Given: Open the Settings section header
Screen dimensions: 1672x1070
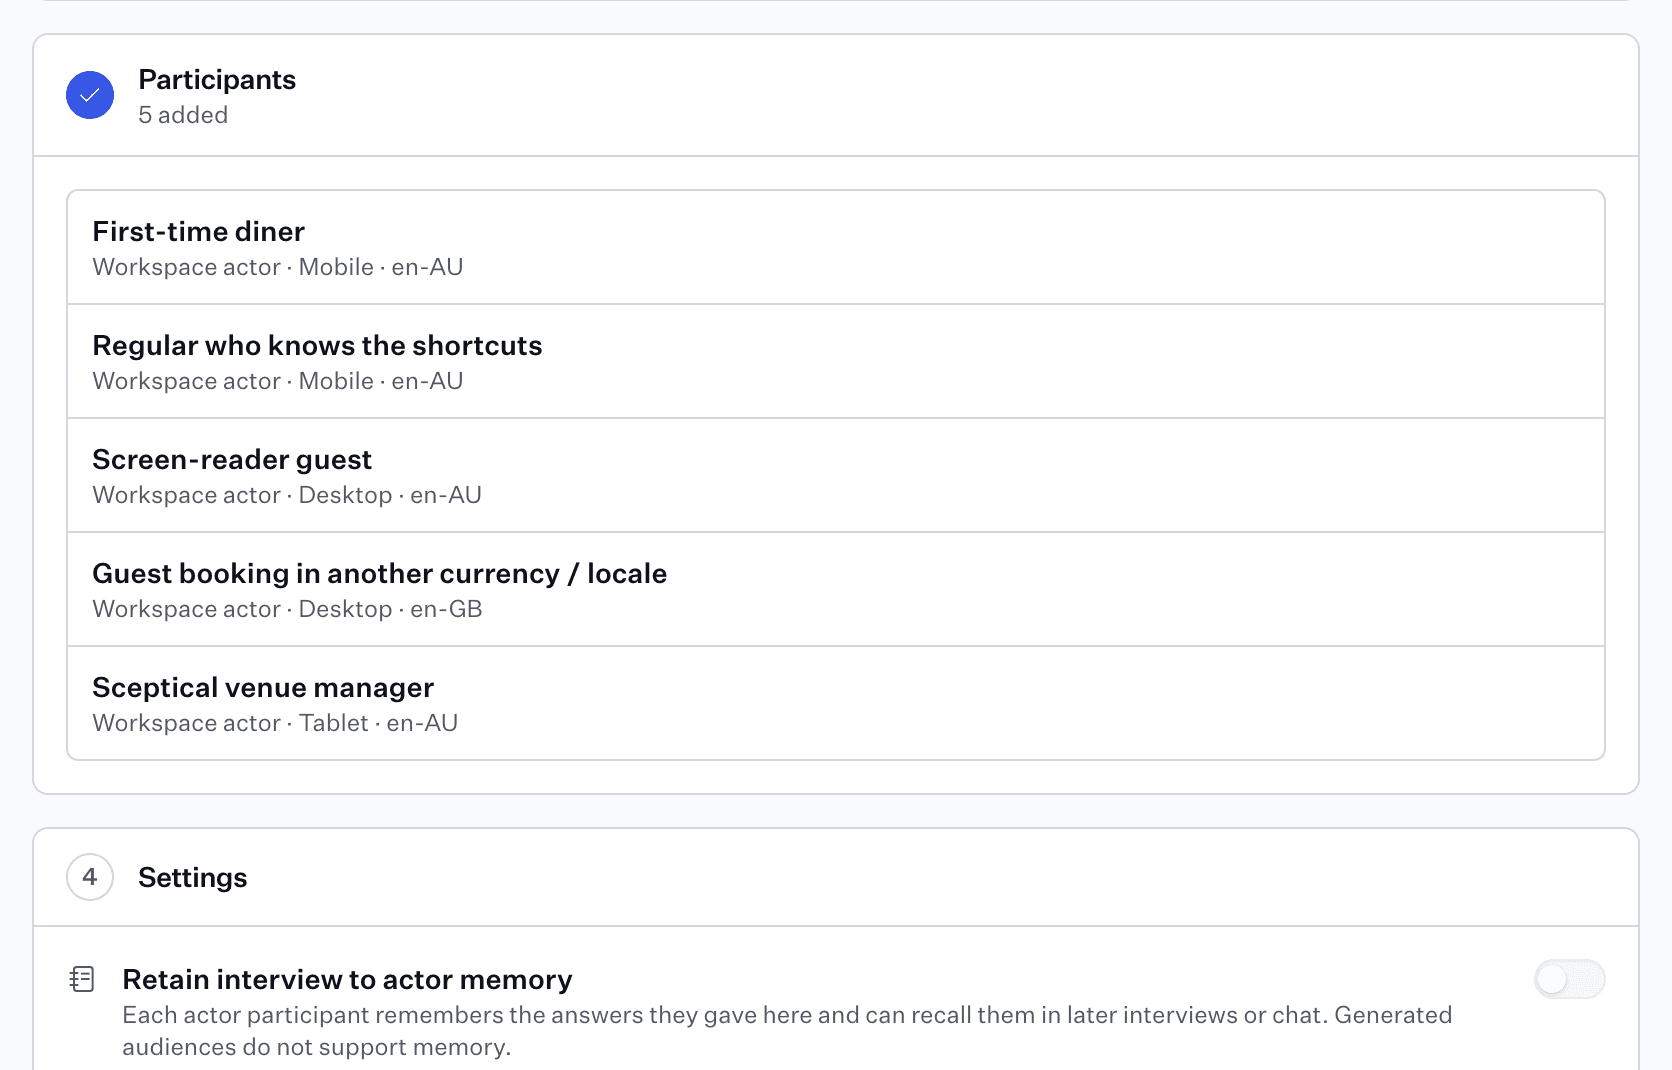Looking at the screenshot, I should (836, 877).
